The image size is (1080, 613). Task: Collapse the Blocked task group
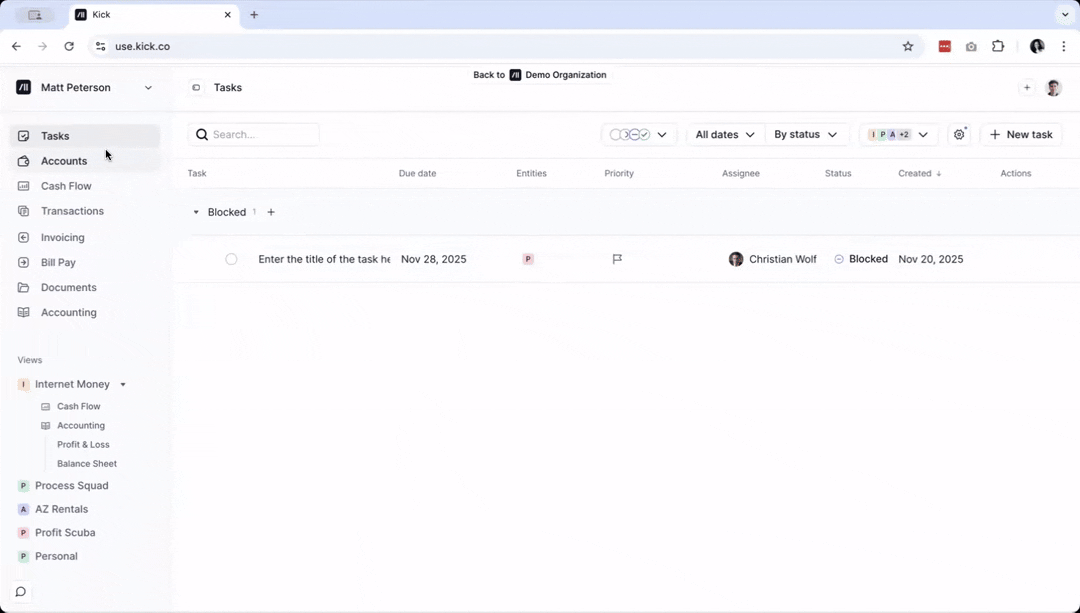pyautogui.click(x=196, y=211)
